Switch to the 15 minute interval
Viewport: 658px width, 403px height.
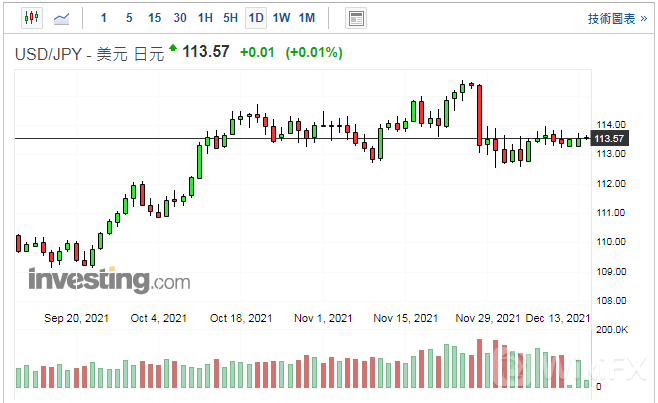[154, 18]
